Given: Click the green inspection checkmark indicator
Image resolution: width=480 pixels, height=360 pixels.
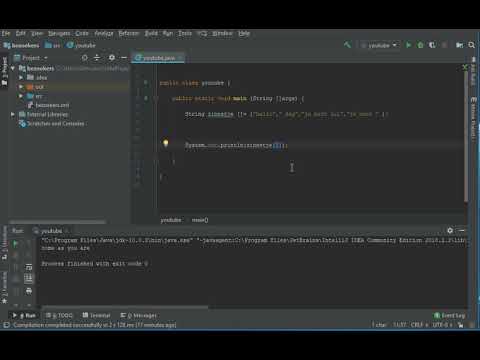Looking at the screenshot, I should pyautogui.click(x=465, y=67).
